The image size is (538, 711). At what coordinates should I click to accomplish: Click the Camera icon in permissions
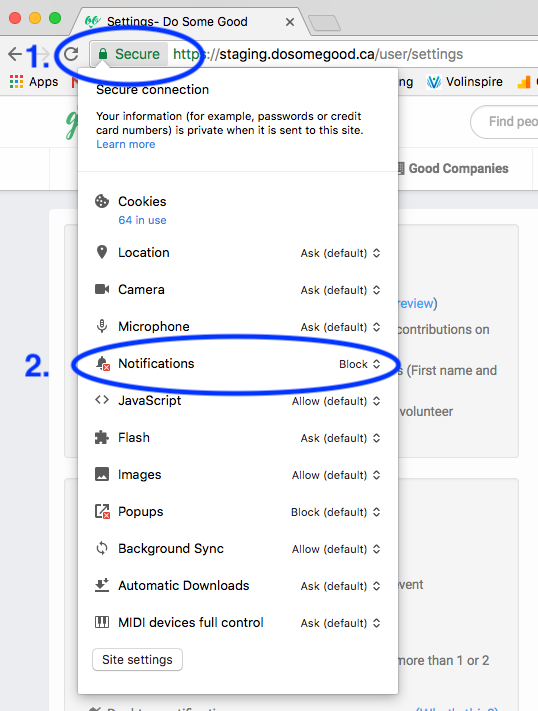[x=102, y=289]
